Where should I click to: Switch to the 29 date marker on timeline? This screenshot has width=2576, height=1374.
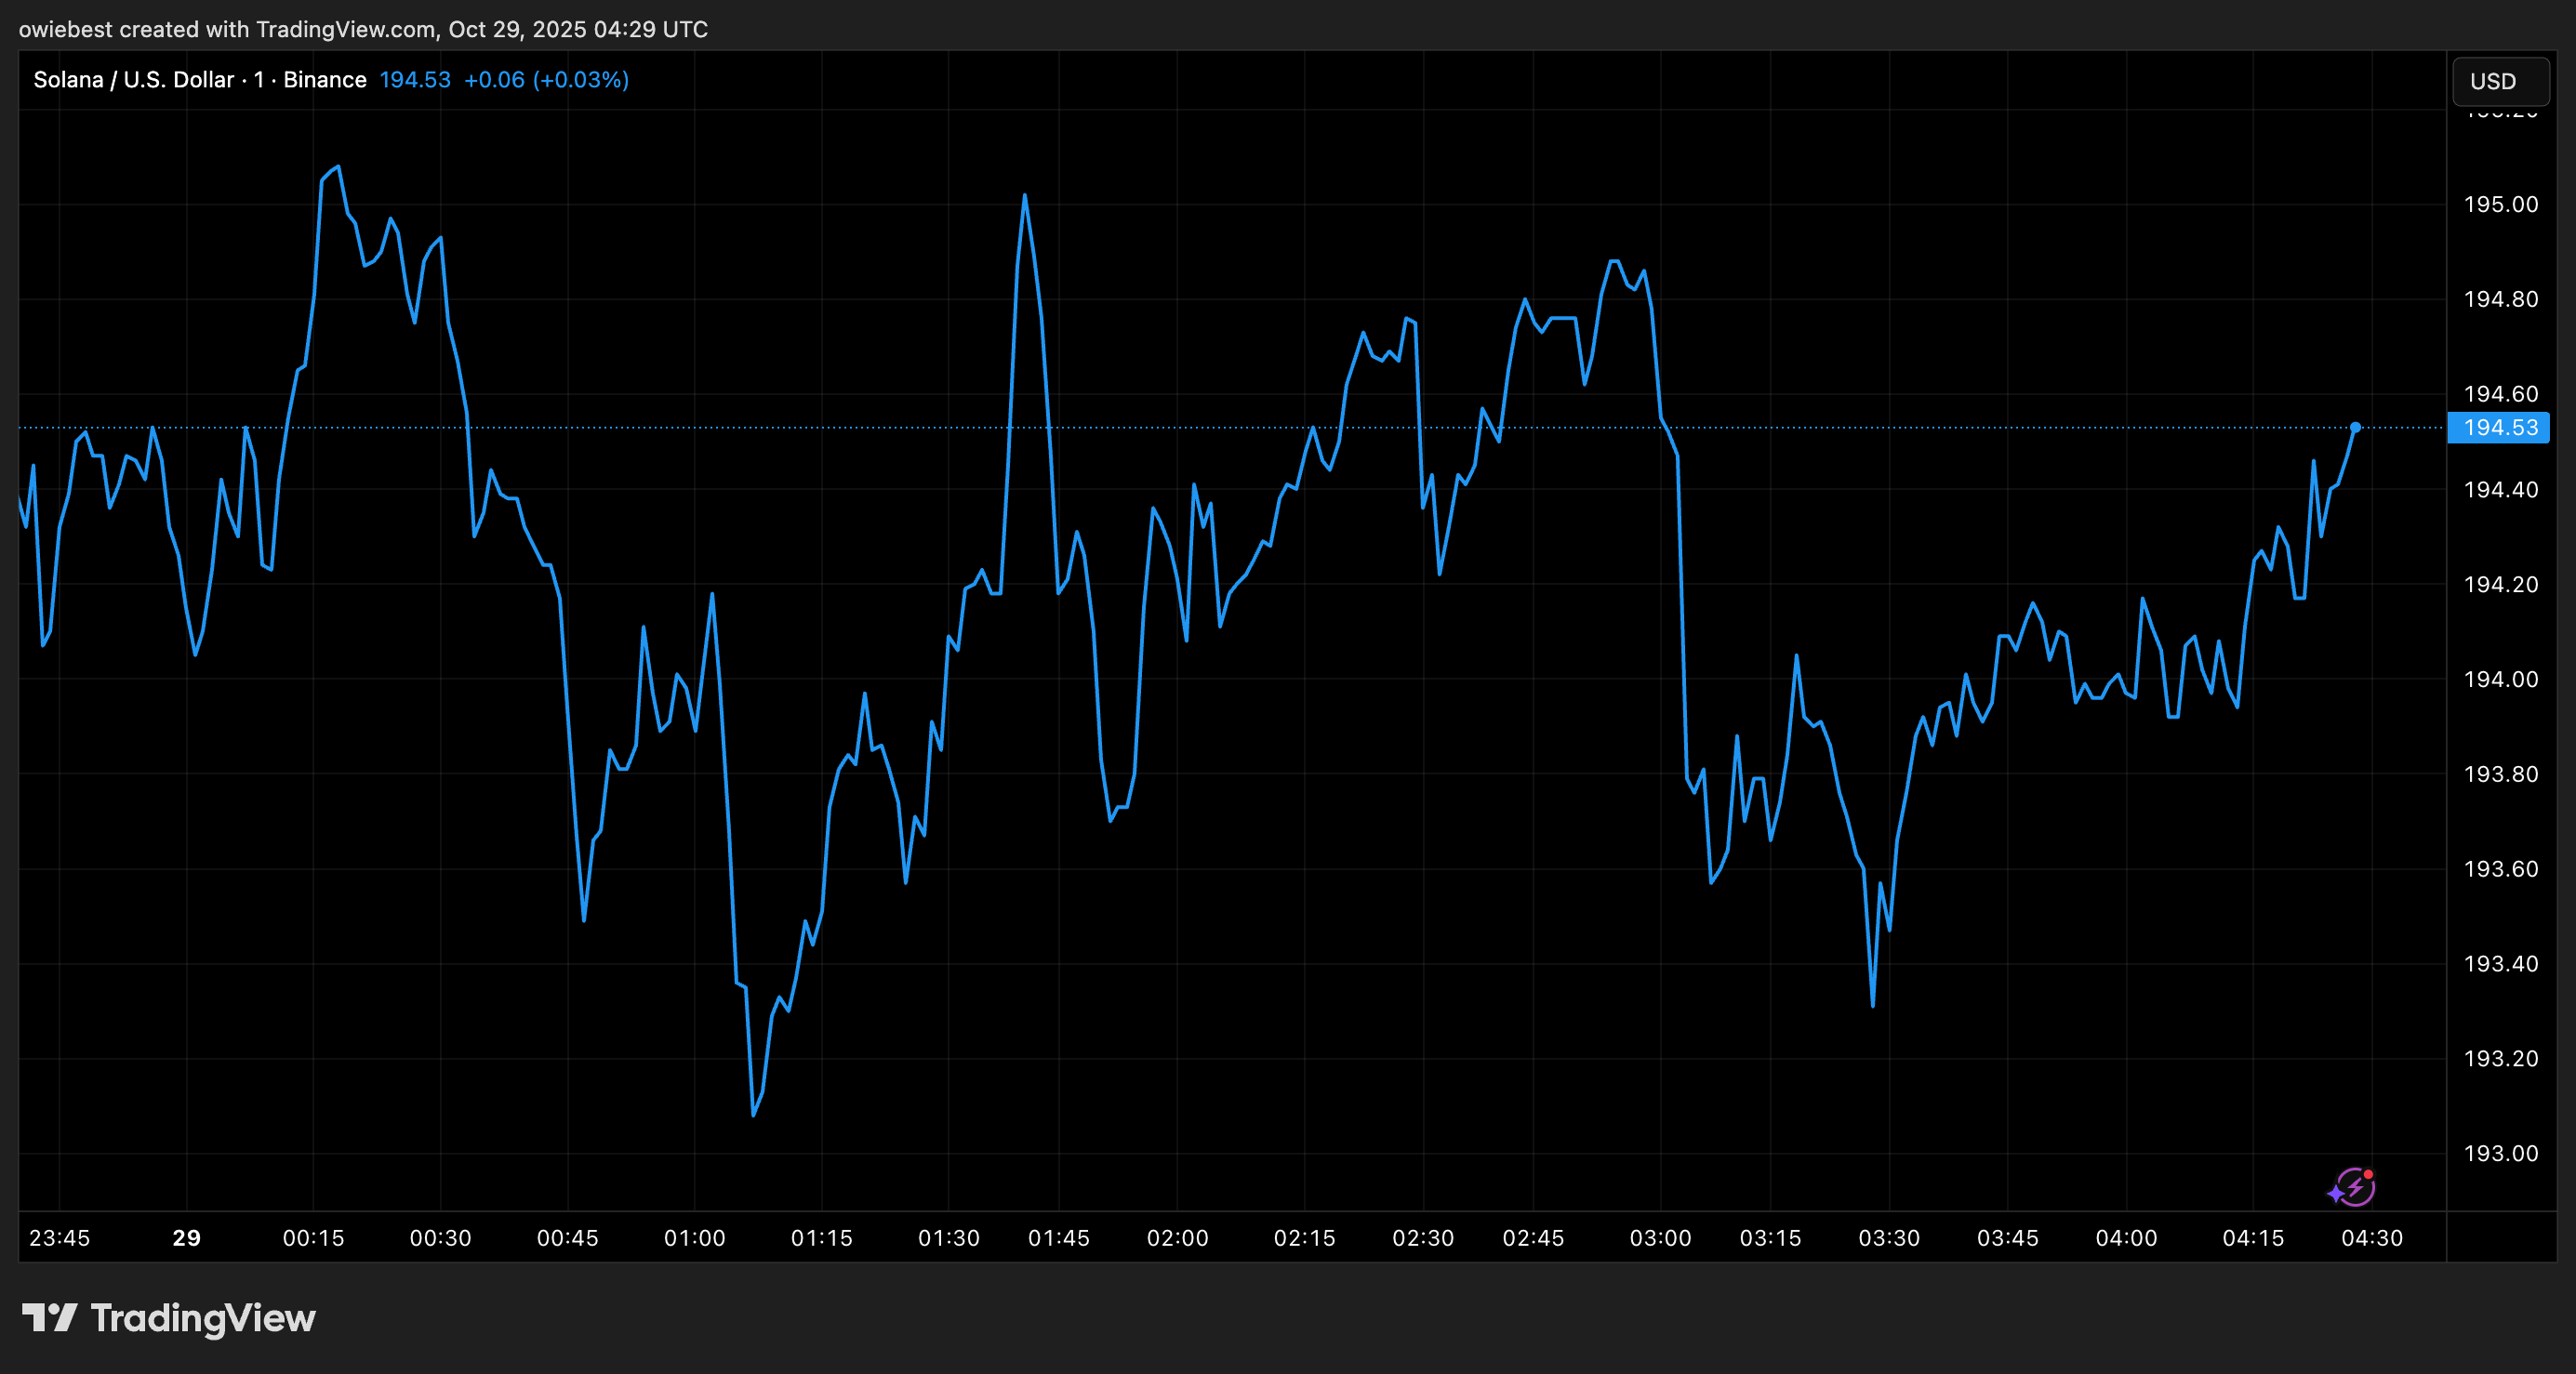coord(185,1237)
